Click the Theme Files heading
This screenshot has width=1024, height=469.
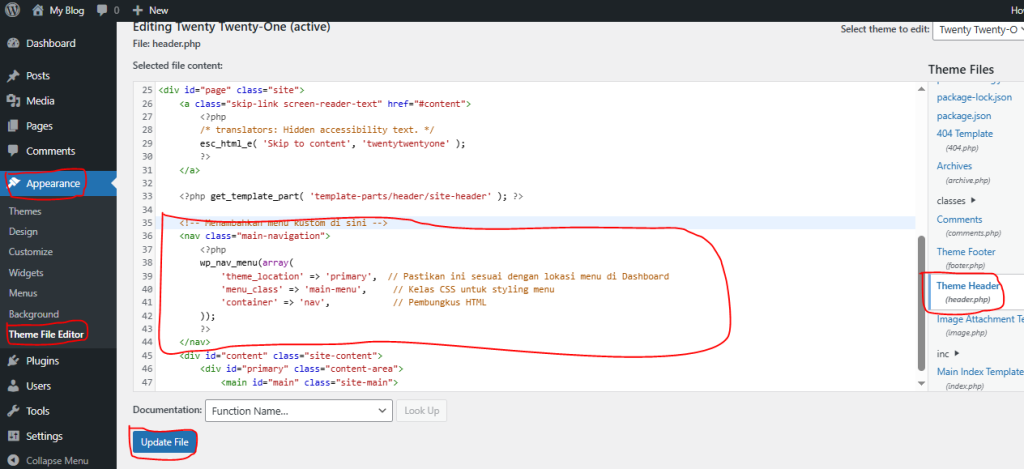click(x=961, y=69)
